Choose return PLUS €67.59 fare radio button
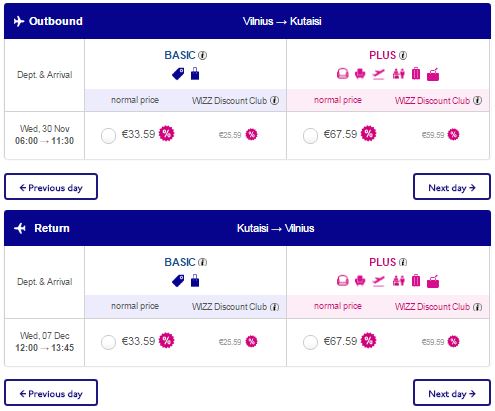This screenshot has width=495, height=411. coord(310,342)
